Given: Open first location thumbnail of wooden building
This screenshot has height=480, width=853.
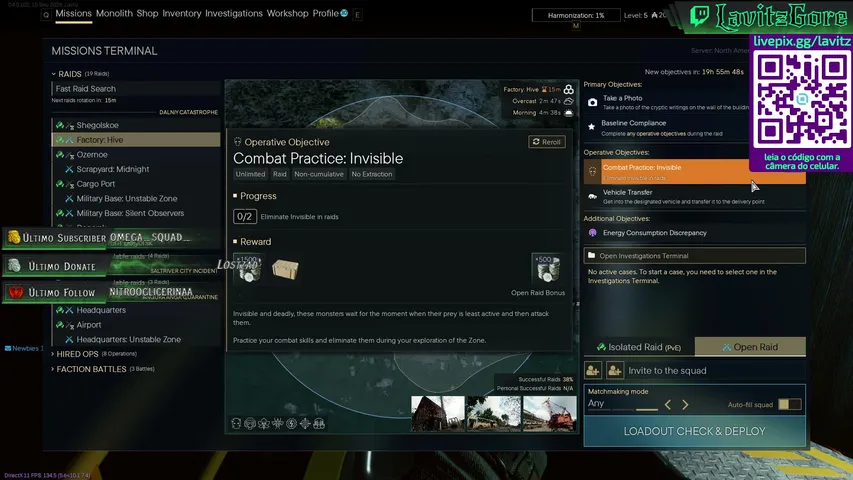Looking at the screenshot, I should click(438, 414).
